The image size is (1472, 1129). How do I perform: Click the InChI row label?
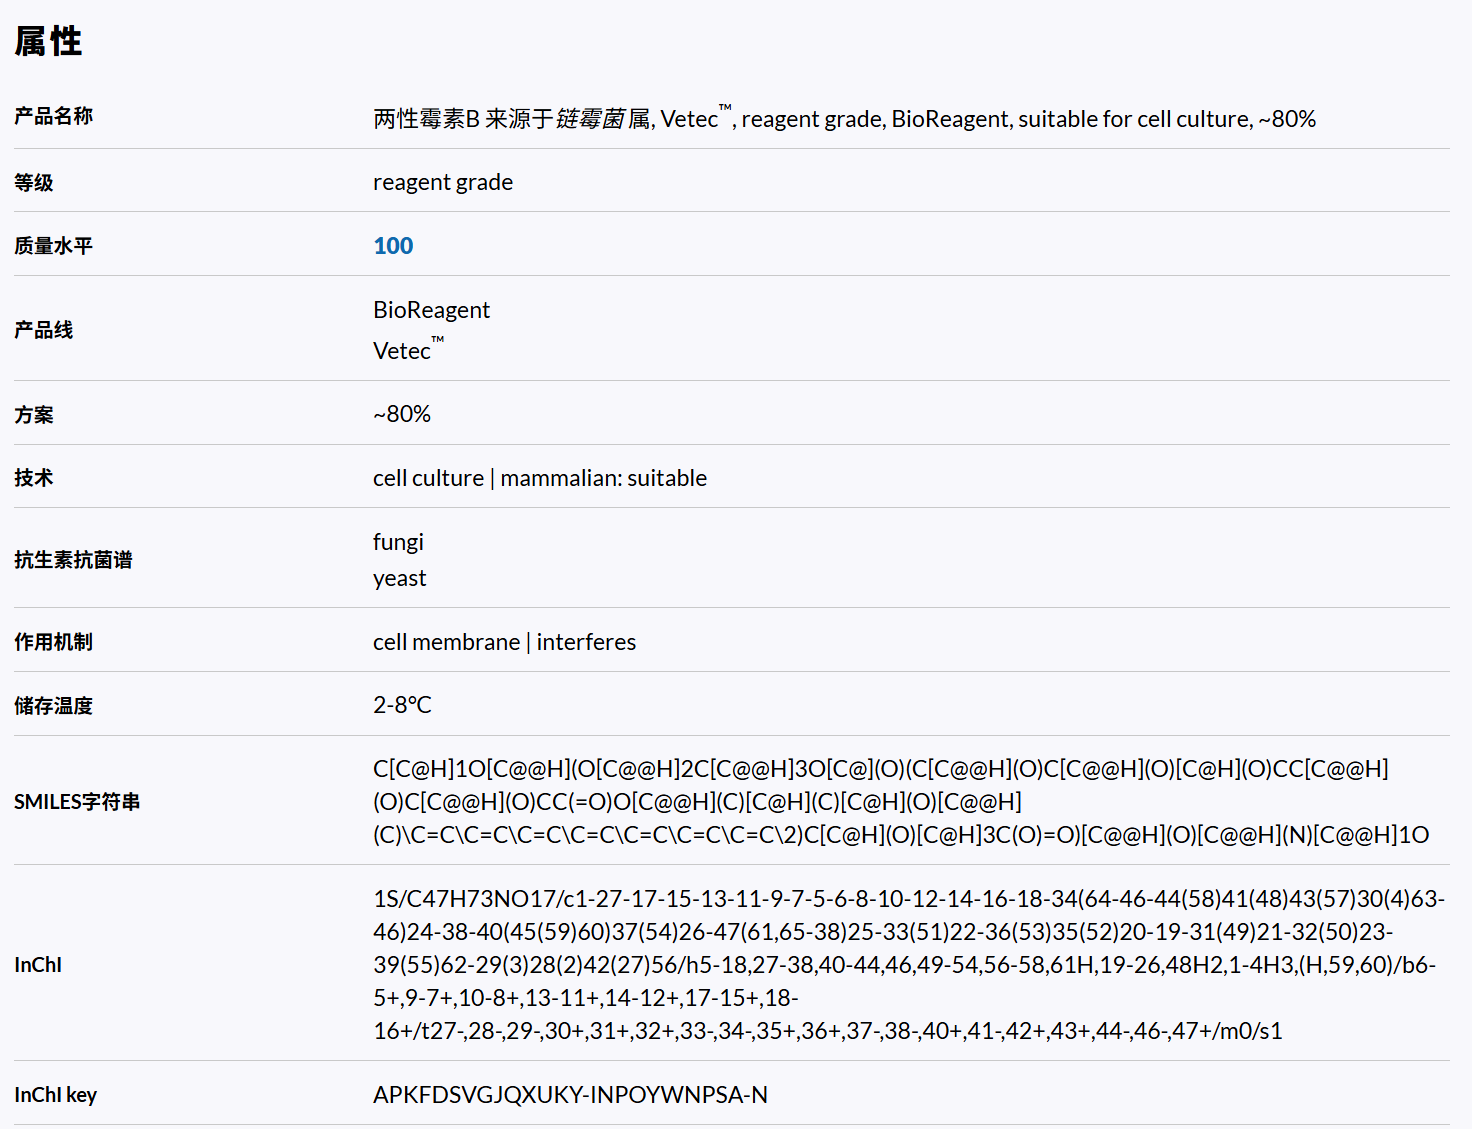click(x=37, y=965)
